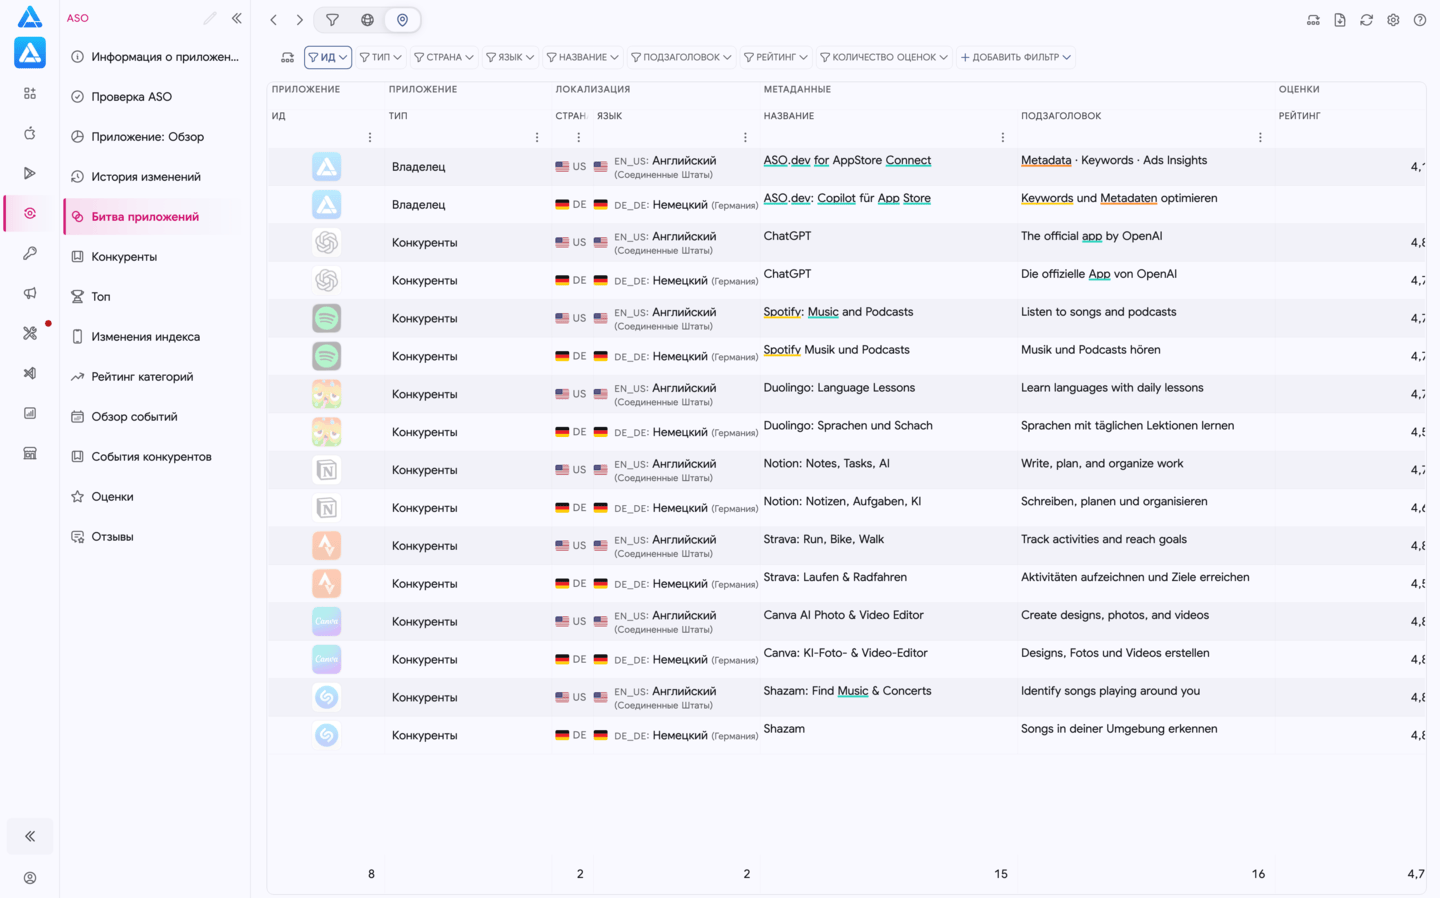1440x898 pixels.
Task: Click the Notion app icon in the US row
Action: 326,470
